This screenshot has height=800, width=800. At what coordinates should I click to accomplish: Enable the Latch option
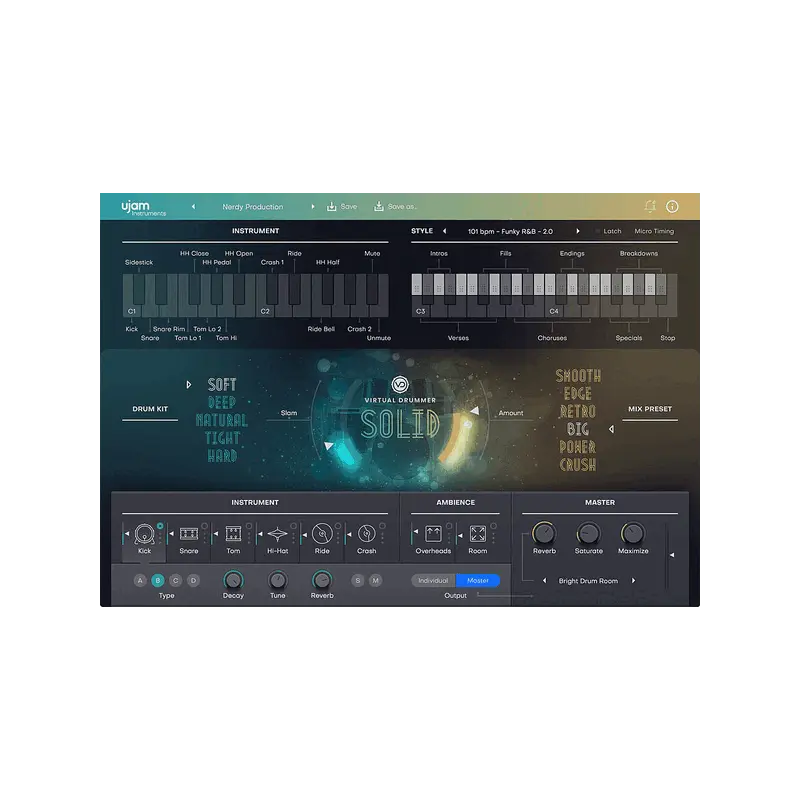point(608,231)
